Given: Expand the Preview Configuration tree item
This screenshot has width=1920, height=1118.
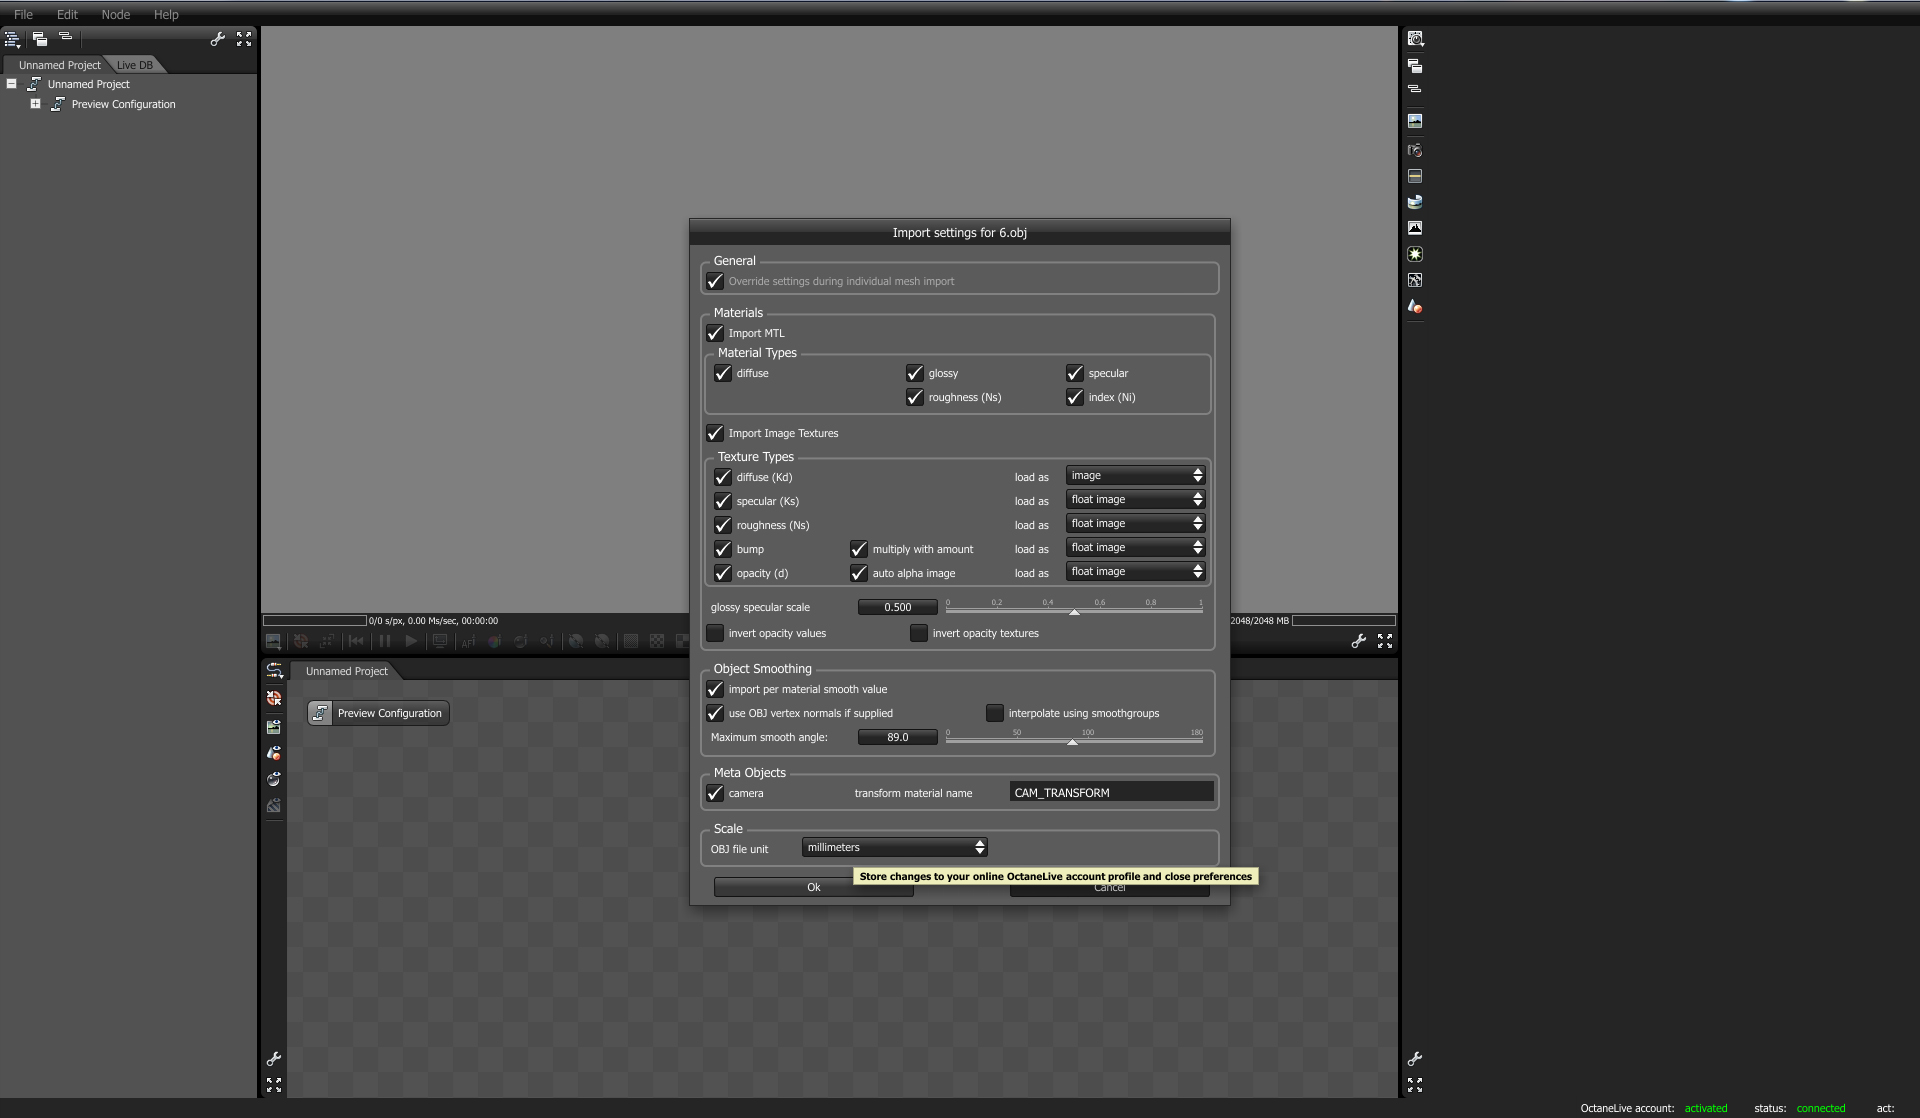Looking at the screenshot, I should click(35, 104).
